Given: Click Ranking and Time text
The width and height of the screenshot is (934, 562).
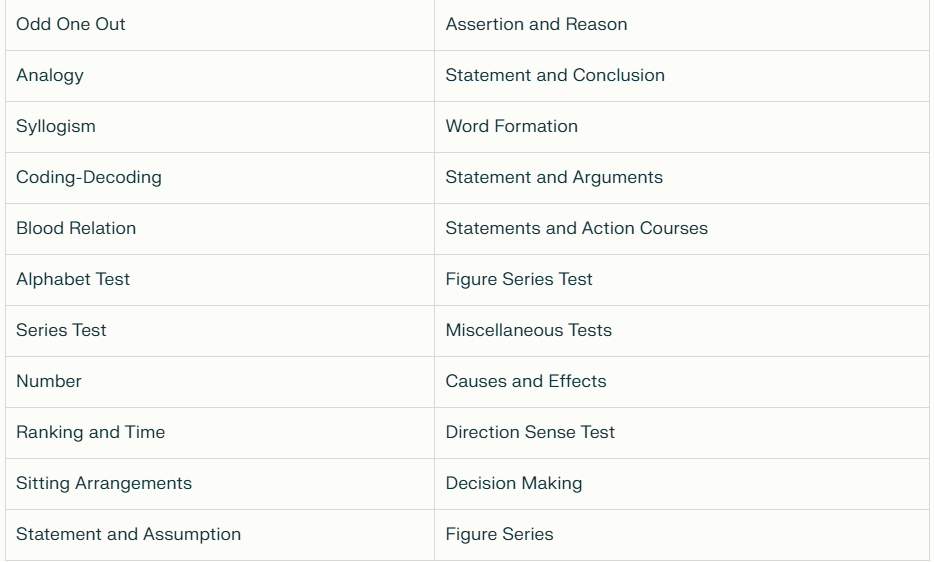Looking at the screenshot, I should pos(91,432).
